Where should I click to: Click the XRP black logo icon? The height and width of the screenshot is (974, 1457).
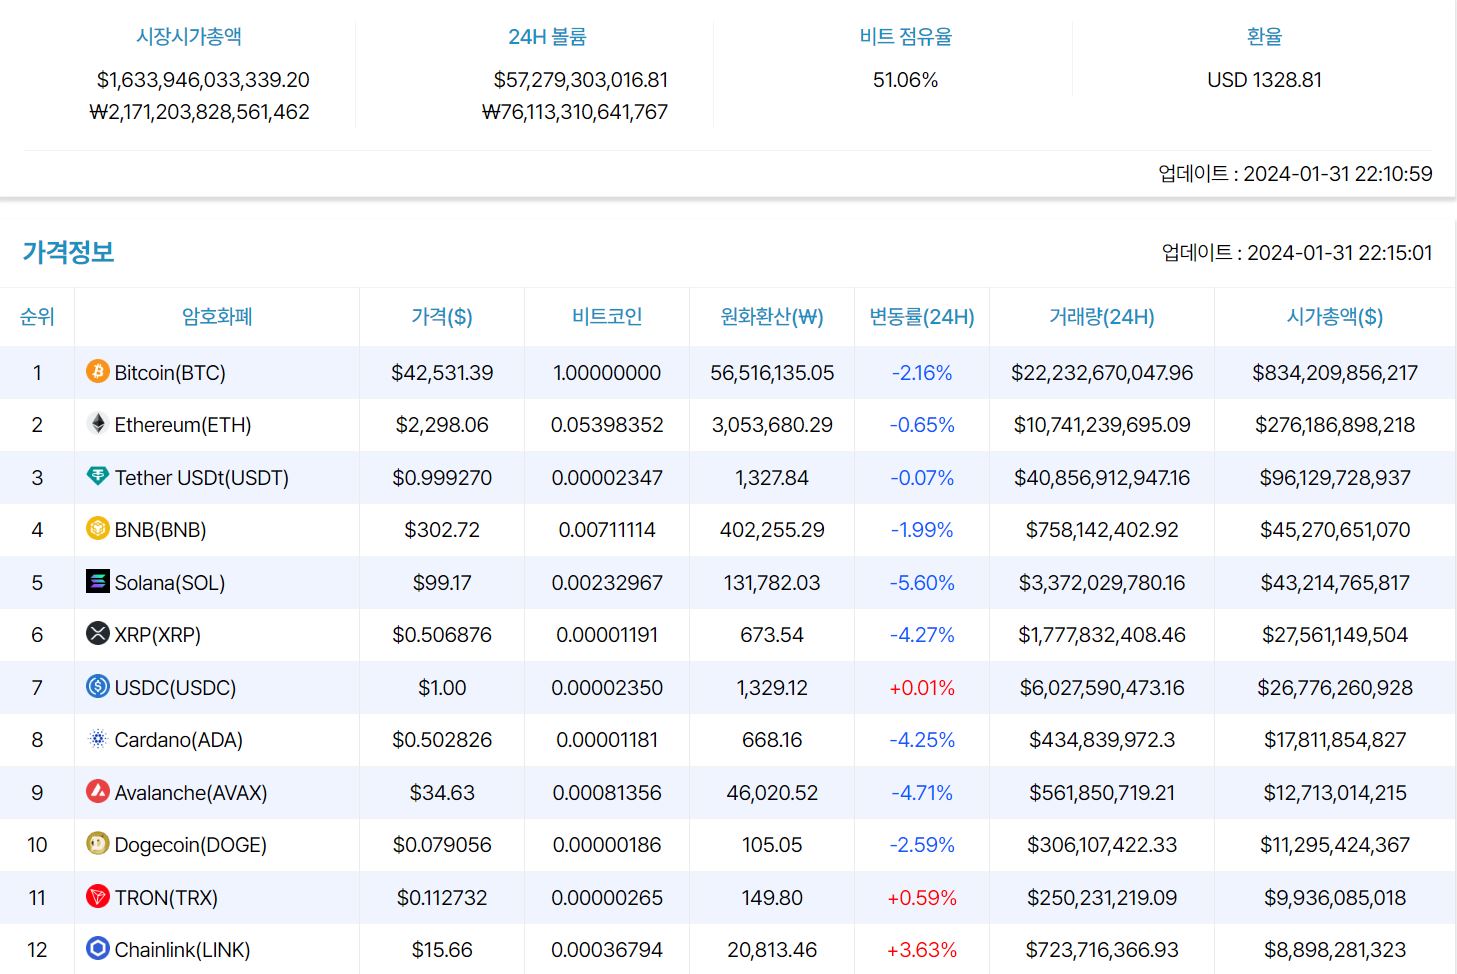click(x=97, y=633)
